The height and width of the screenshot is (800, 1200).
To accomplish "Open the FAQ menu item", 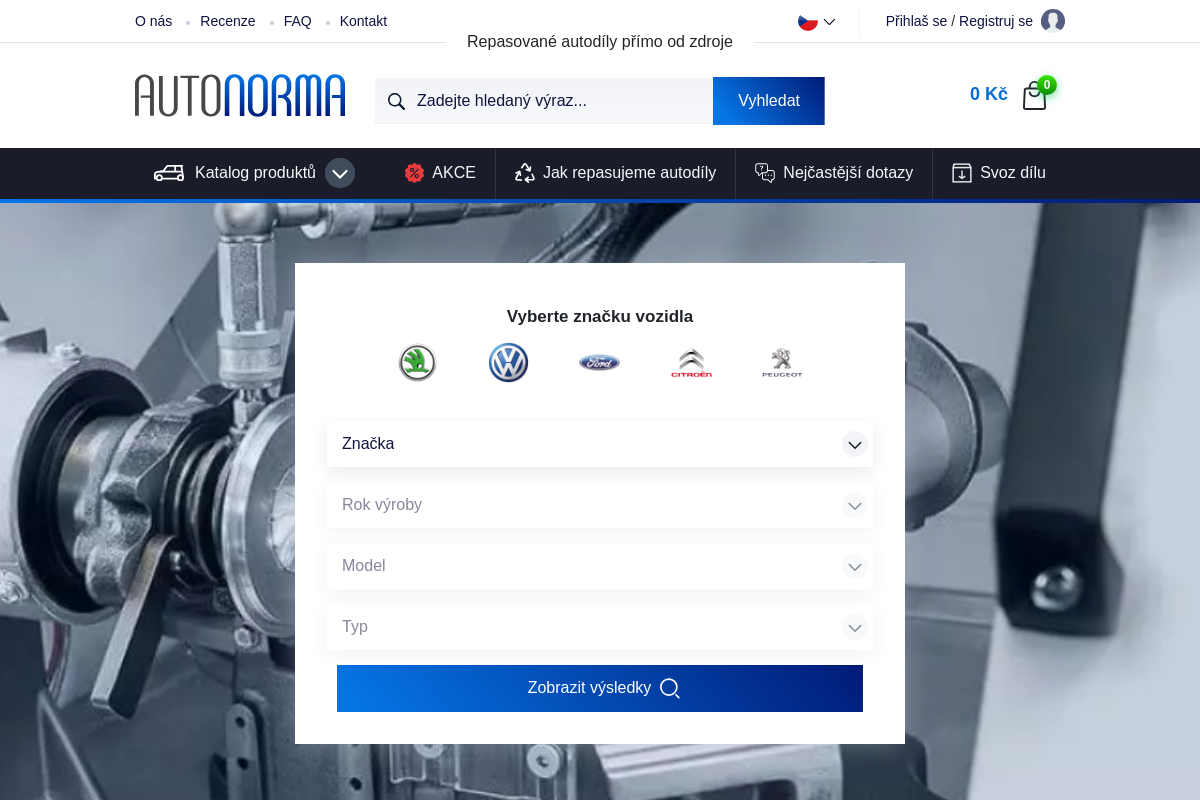I will pos(297,20).
